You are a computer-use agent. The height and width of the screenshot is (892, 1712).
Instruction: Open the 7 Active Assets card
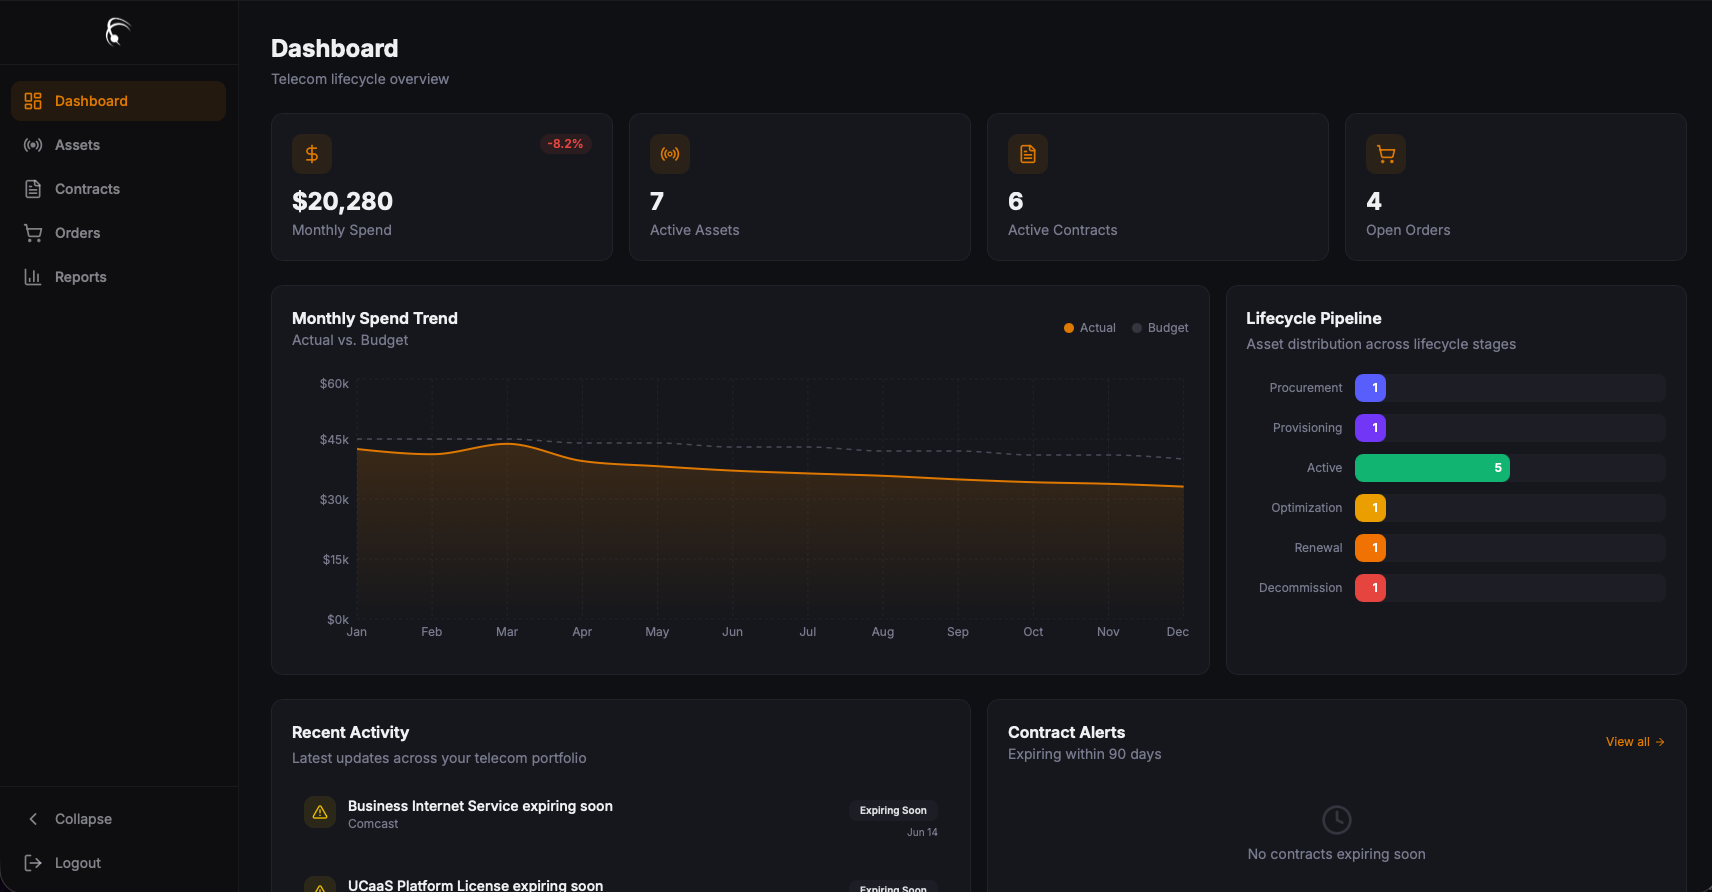(x=799, y=187)
